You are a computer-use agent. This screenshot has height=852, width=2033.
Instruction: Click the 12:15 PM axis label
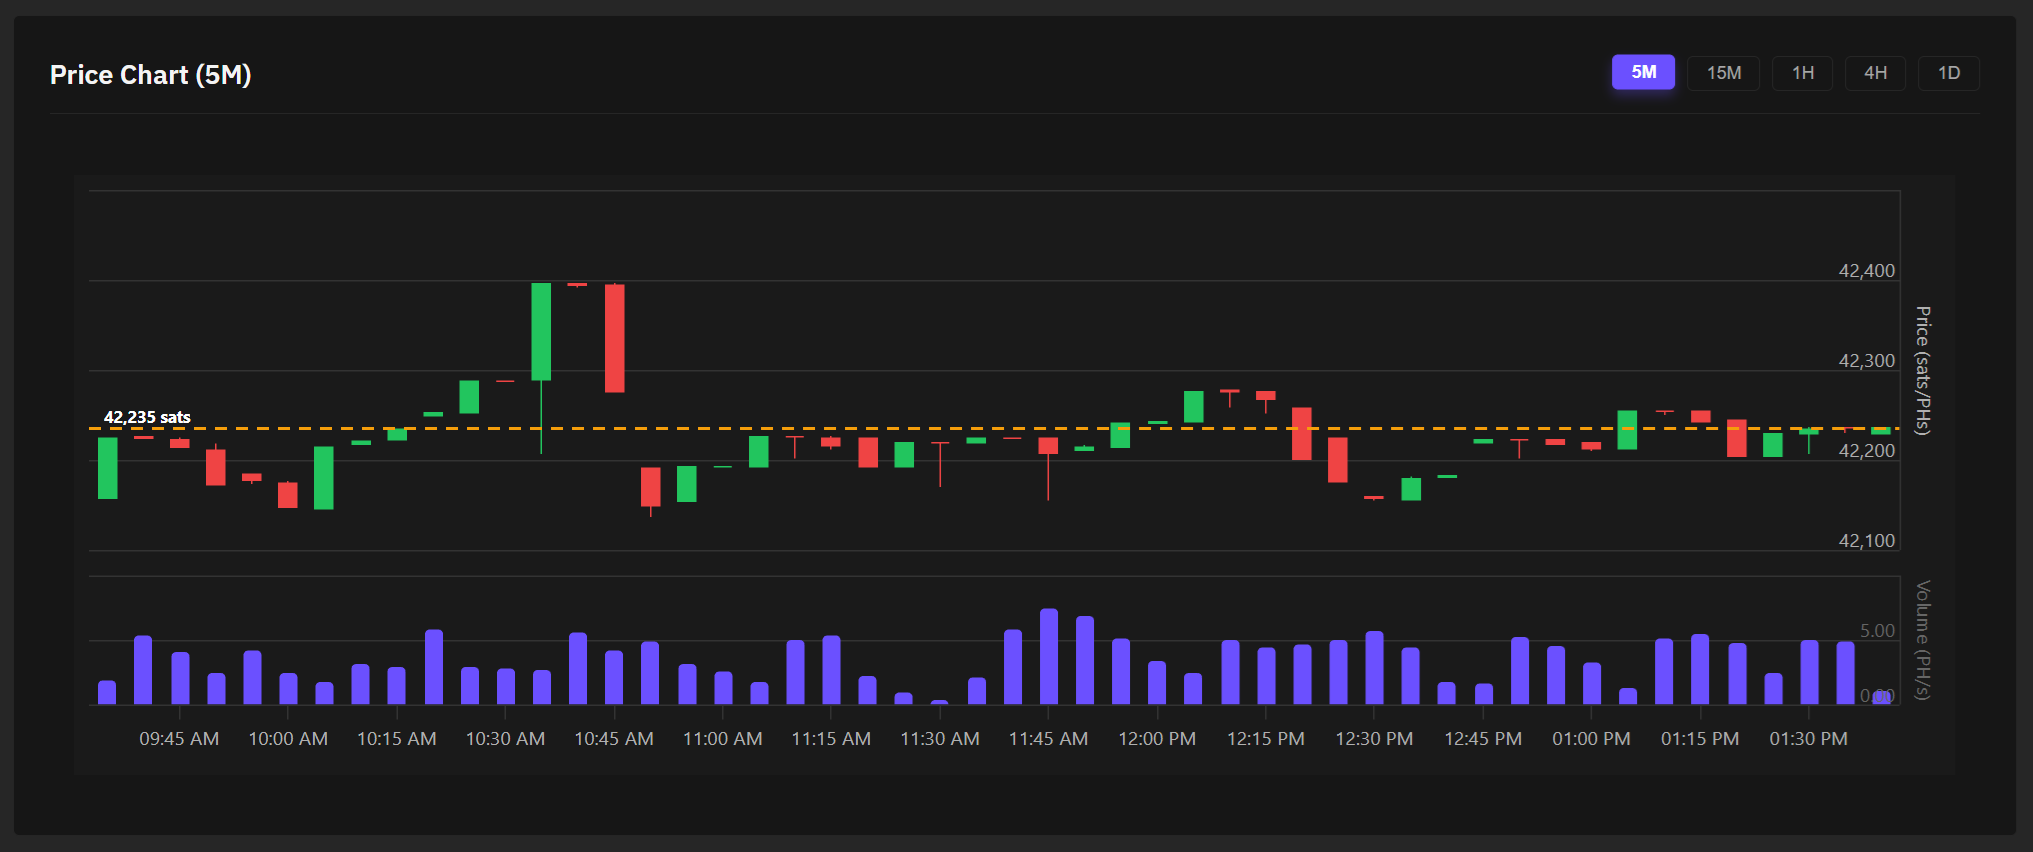pos(1266,739)
